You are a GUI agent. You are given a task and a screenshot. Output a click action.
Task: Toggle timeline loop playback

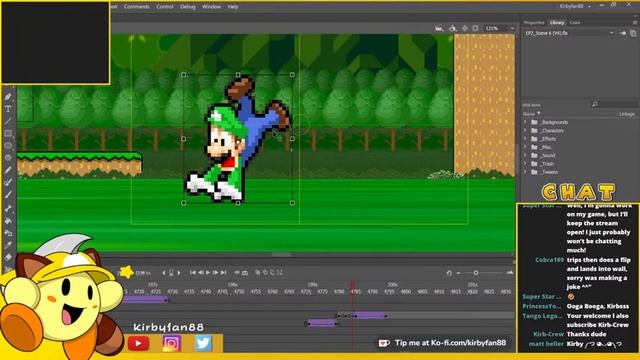point(245,273)
